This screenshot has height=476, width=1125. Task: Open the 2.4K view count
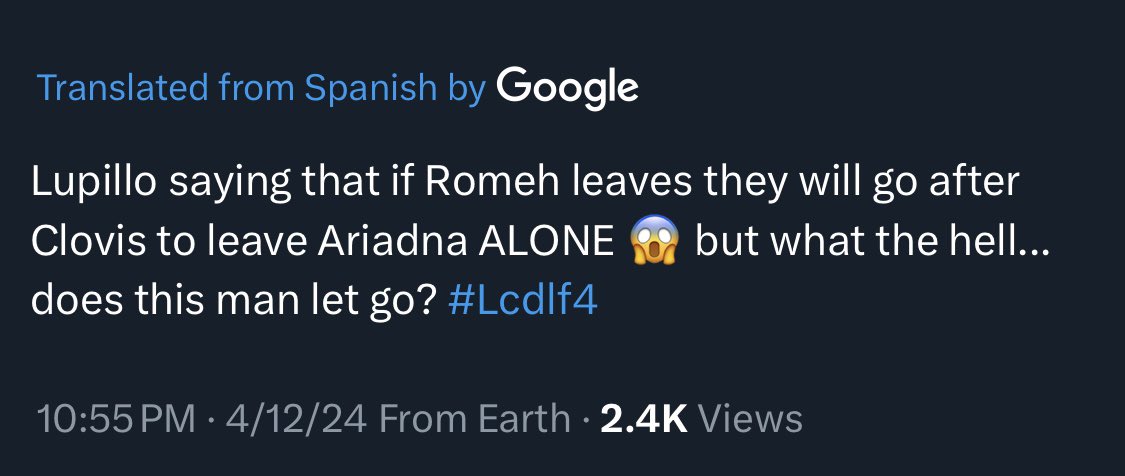644,419
